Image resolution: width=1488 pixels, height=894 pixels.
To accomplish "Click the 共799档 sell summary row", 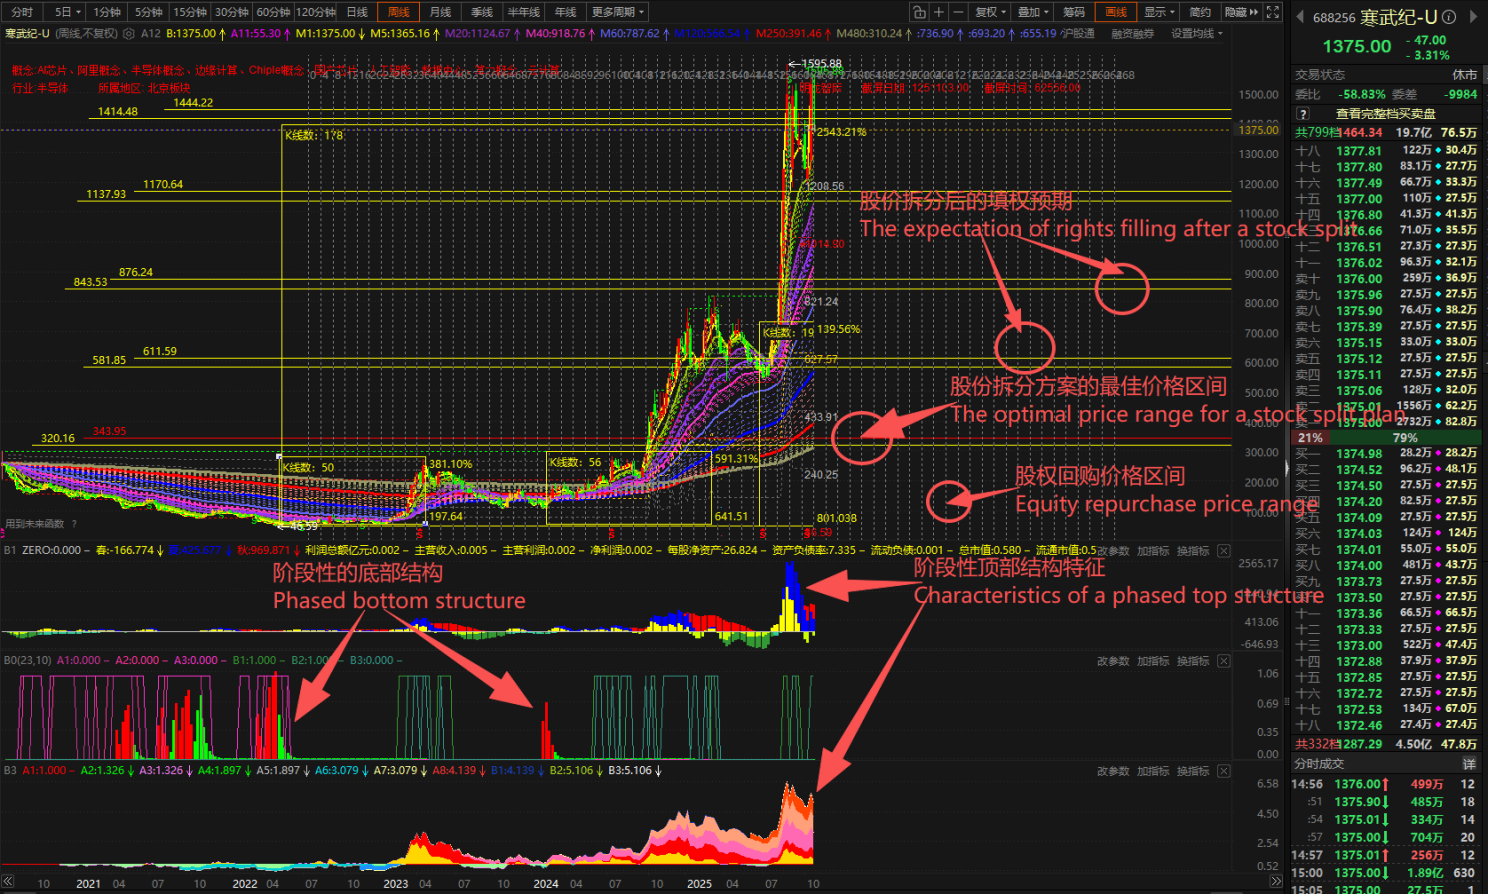I will pyautogui.click(x=1386, y=132).
